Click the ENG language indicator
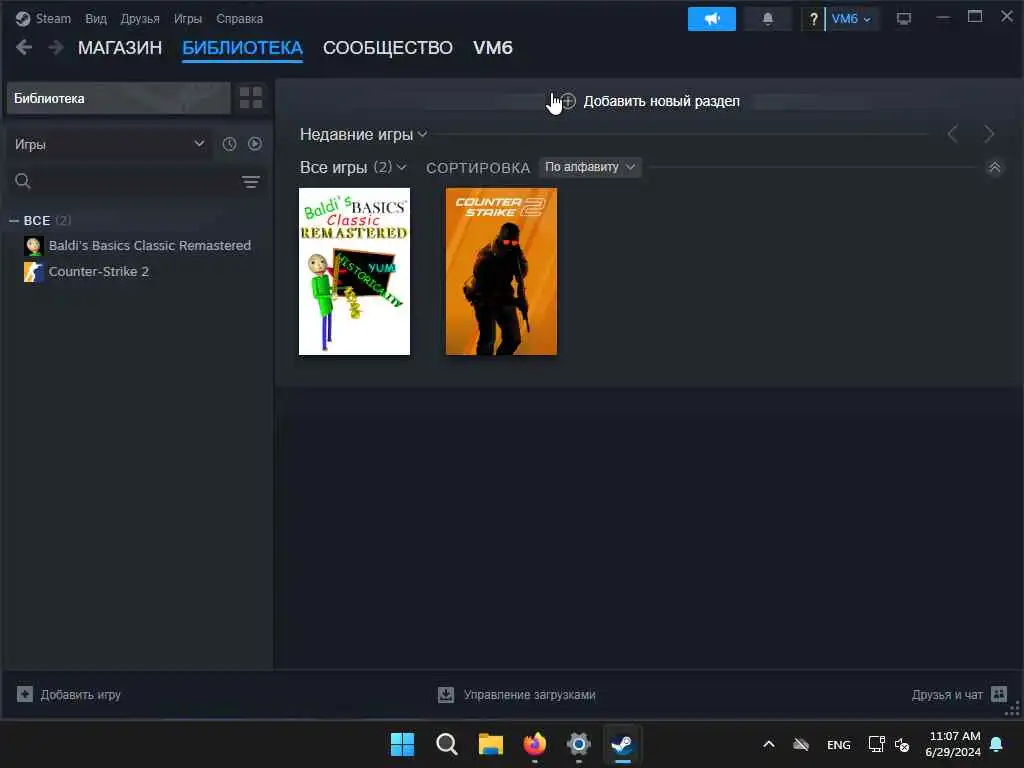 tap(839, 744)
